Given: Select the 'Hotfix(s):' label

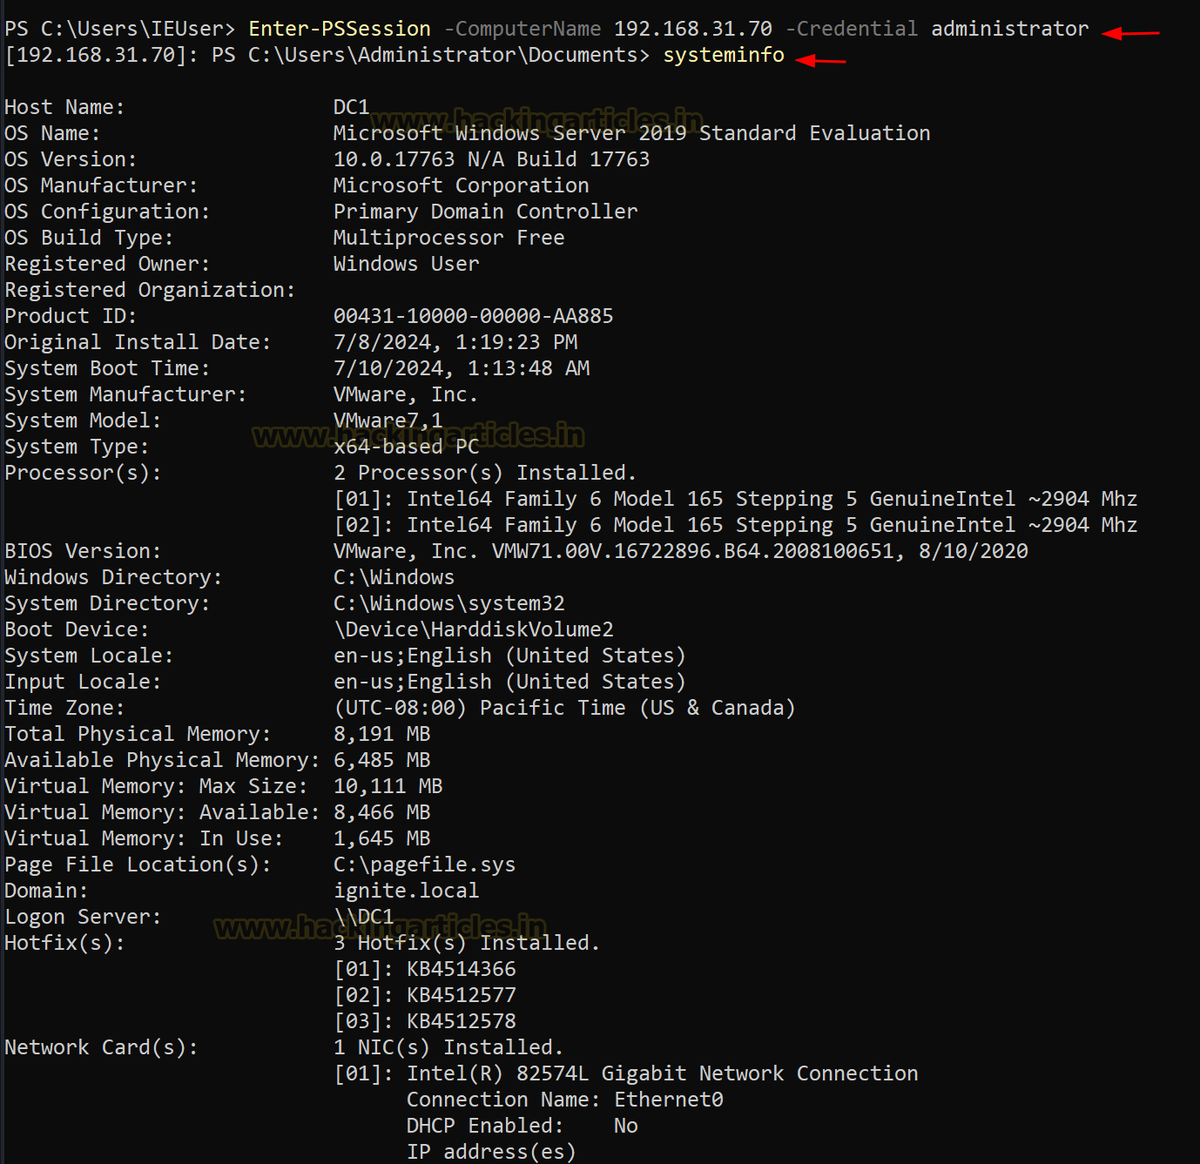Looking at the screenshot, I should click(64, 942).
